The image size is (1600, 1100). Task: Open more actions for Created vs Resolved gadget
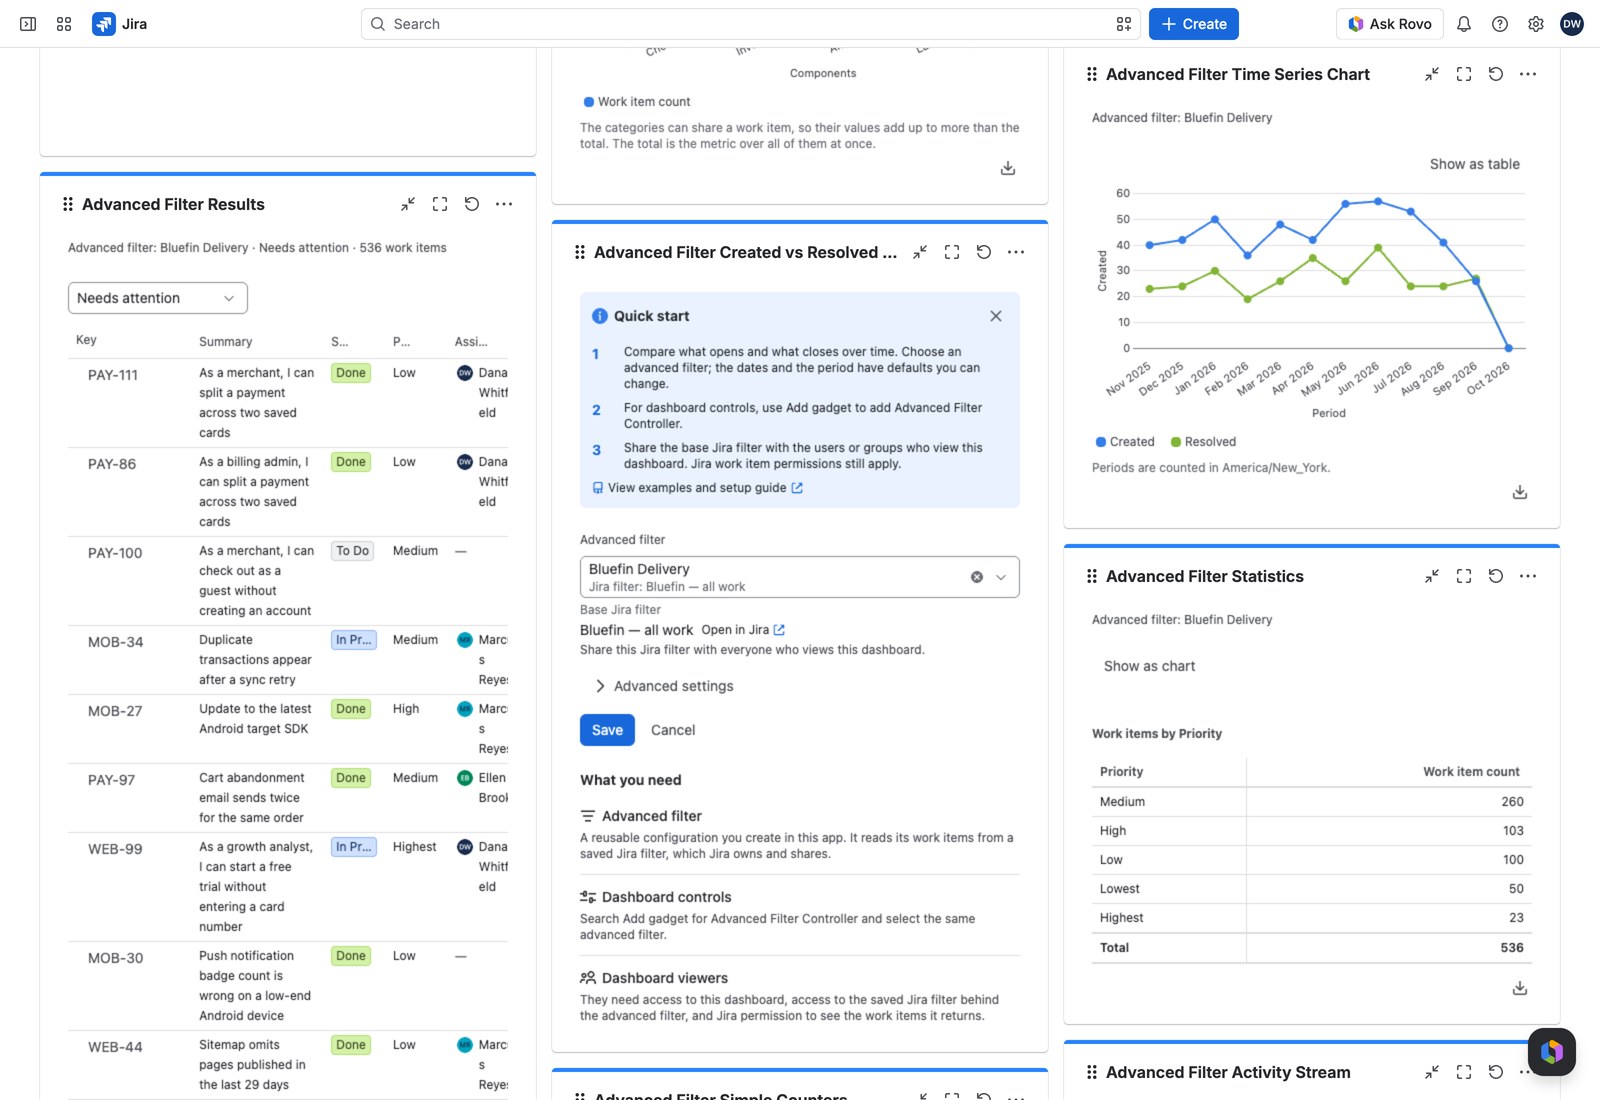coord(1016,252)
